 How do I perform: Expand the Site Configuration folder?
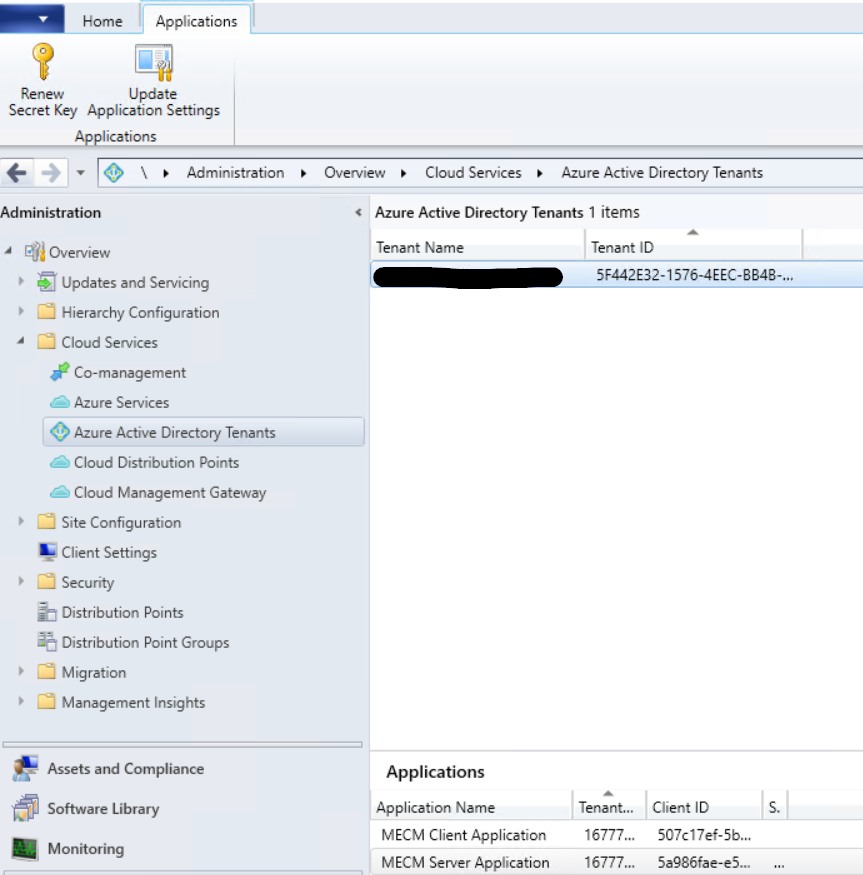(21, 522)
